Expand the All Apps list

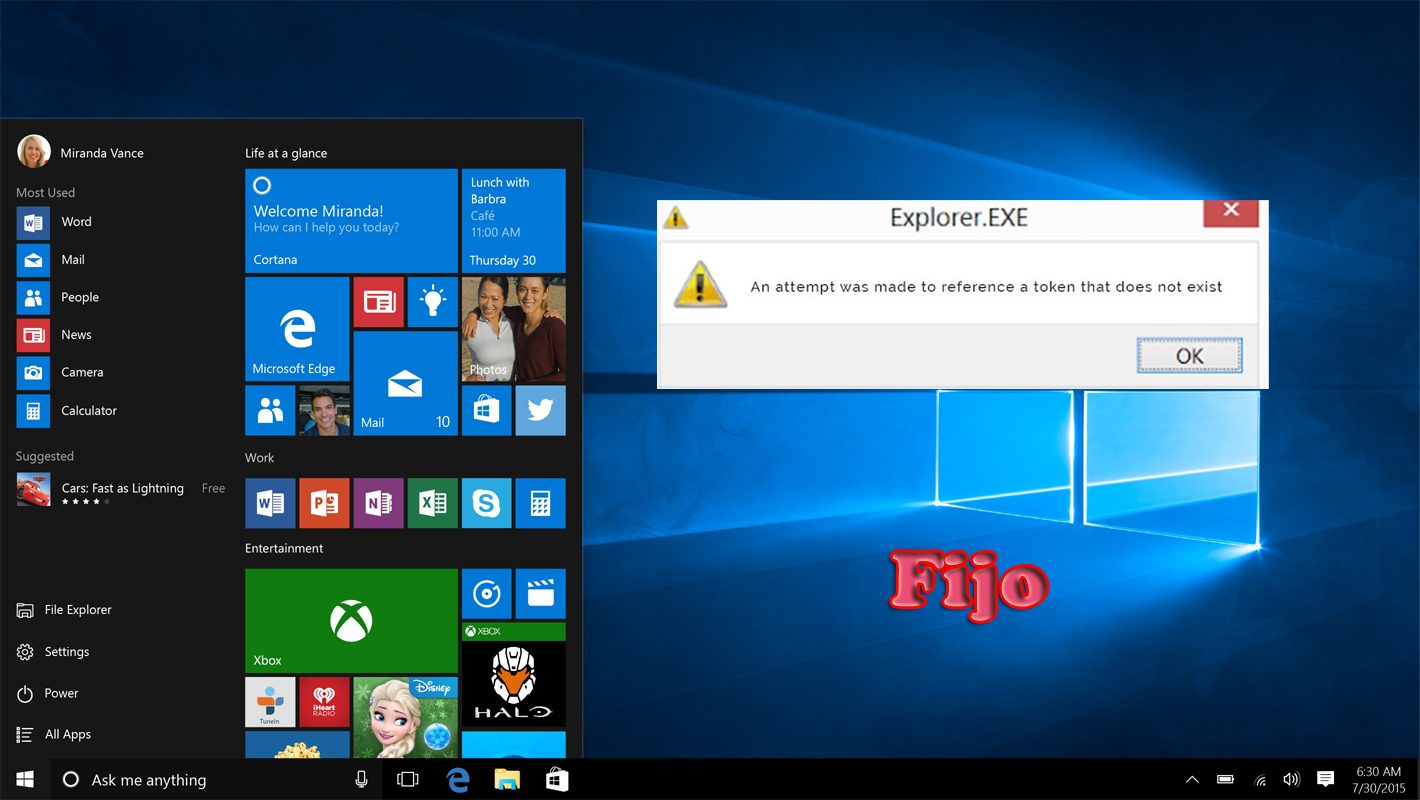pos(67,735)
